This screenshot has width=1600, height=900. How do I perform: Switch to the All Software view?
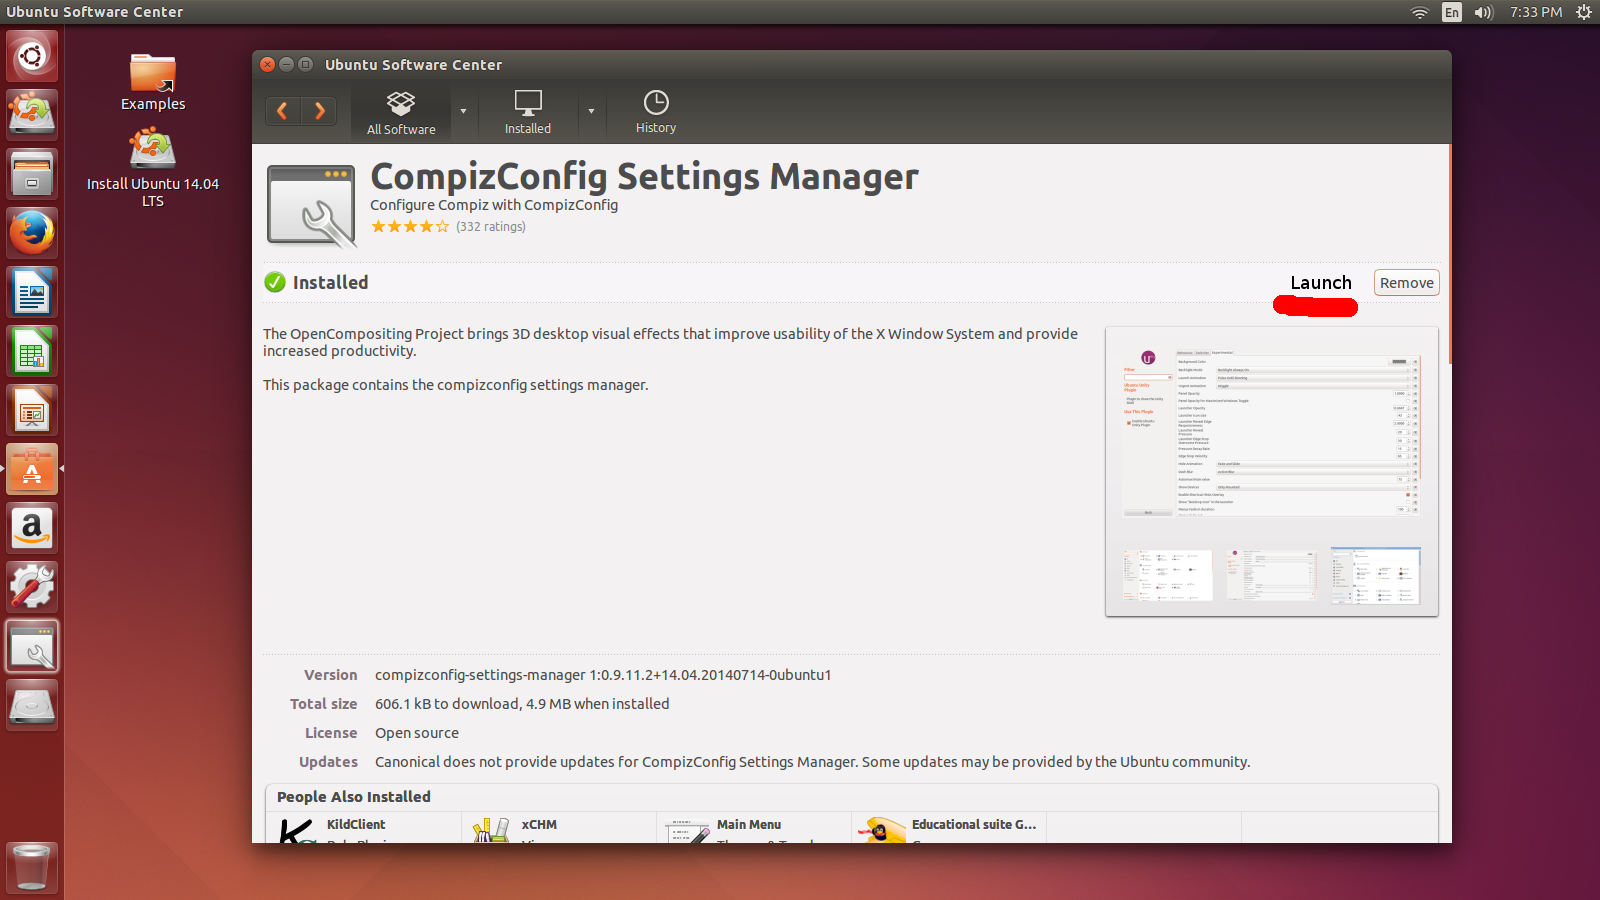tap(401, 113)
